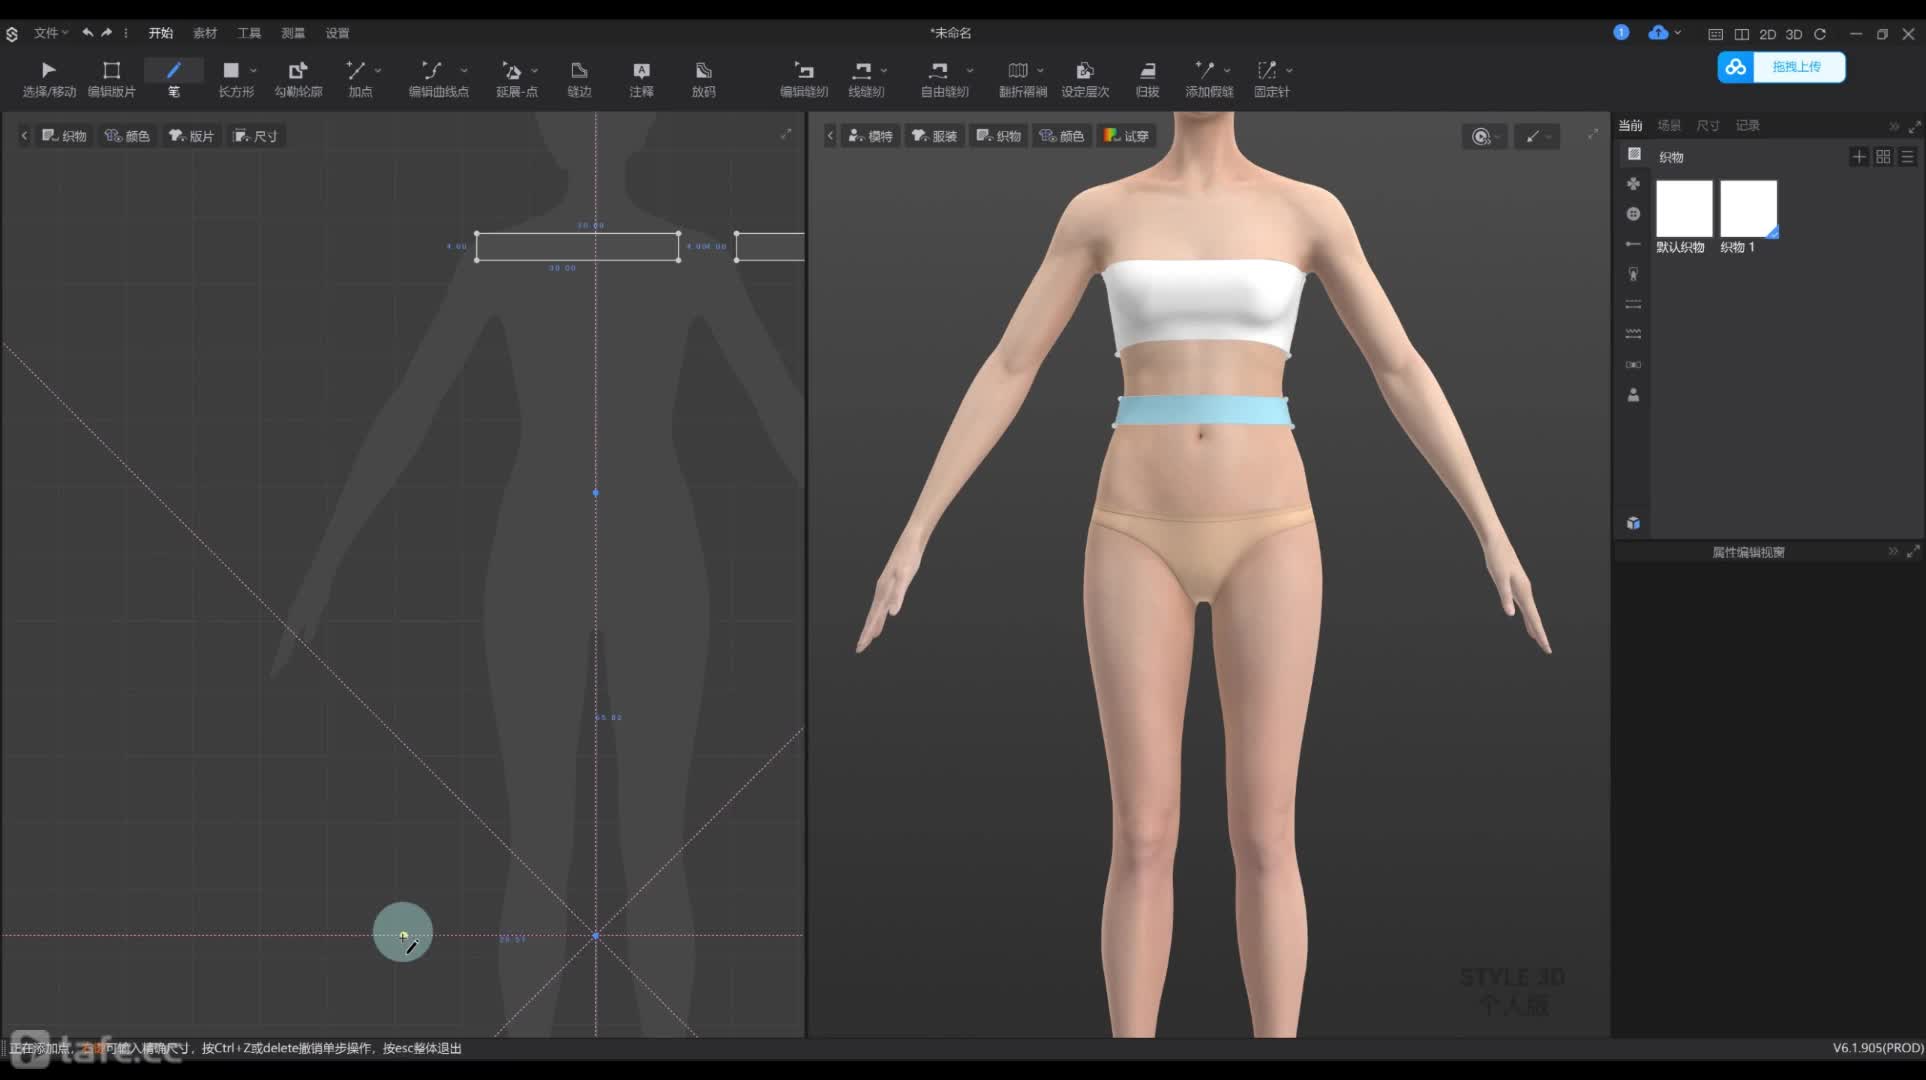Expand the 自由缝纫 dropdown arrow
Viewport: 1926px width, 1080px height.
970,70
